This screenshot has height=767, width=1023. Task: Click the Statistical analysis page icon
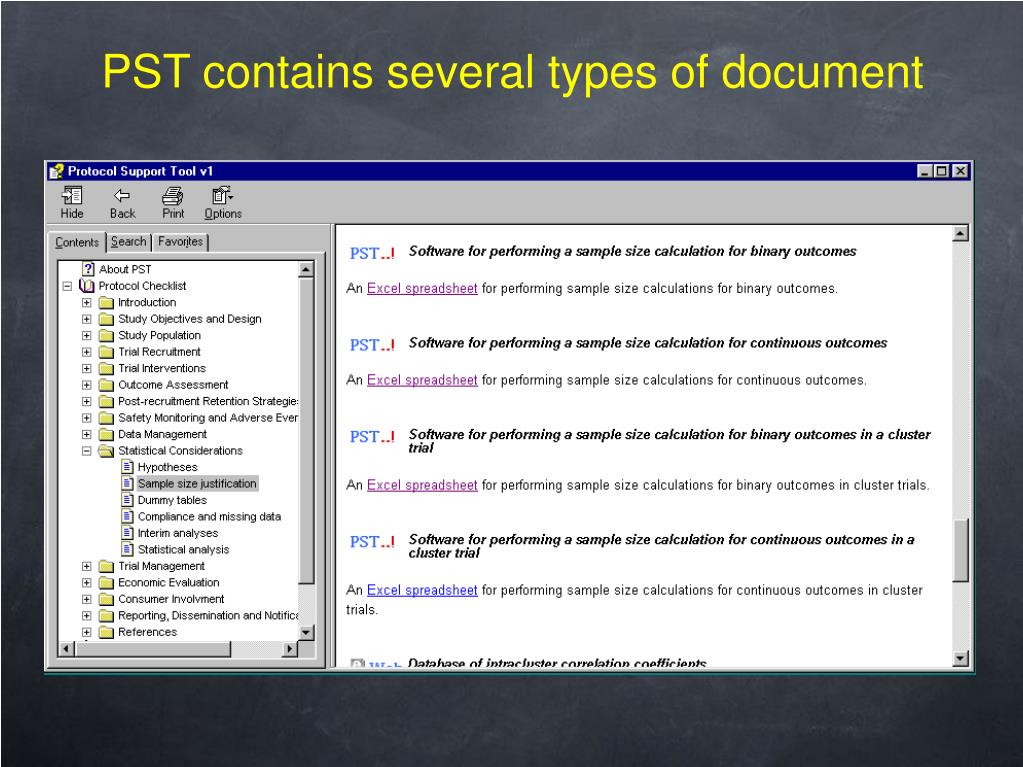pyautogui.click(x=128, y=549)
